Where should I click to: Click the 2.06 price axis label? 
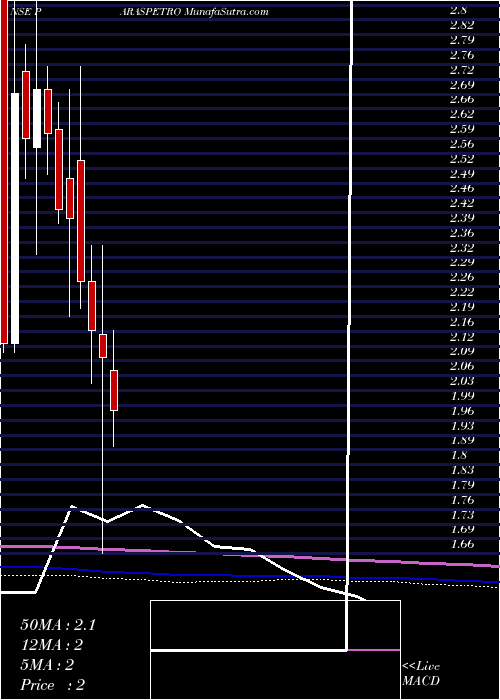(462, 366)
